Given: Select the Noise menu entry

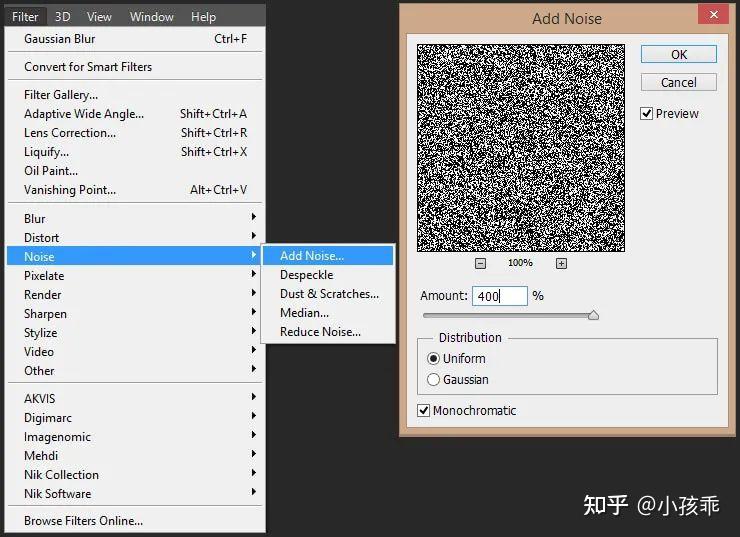Looking at the screenshot, I should click(135, 256).
